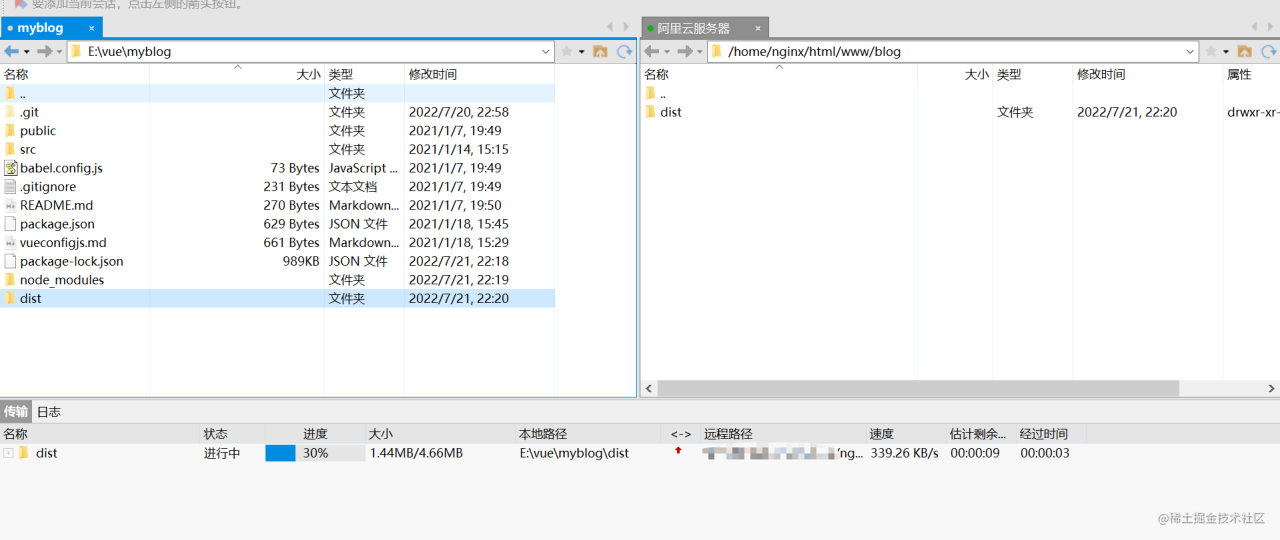Select the vueconfigjs.md file
Viewport: 1280px width, 540px height.
[277, 242]
